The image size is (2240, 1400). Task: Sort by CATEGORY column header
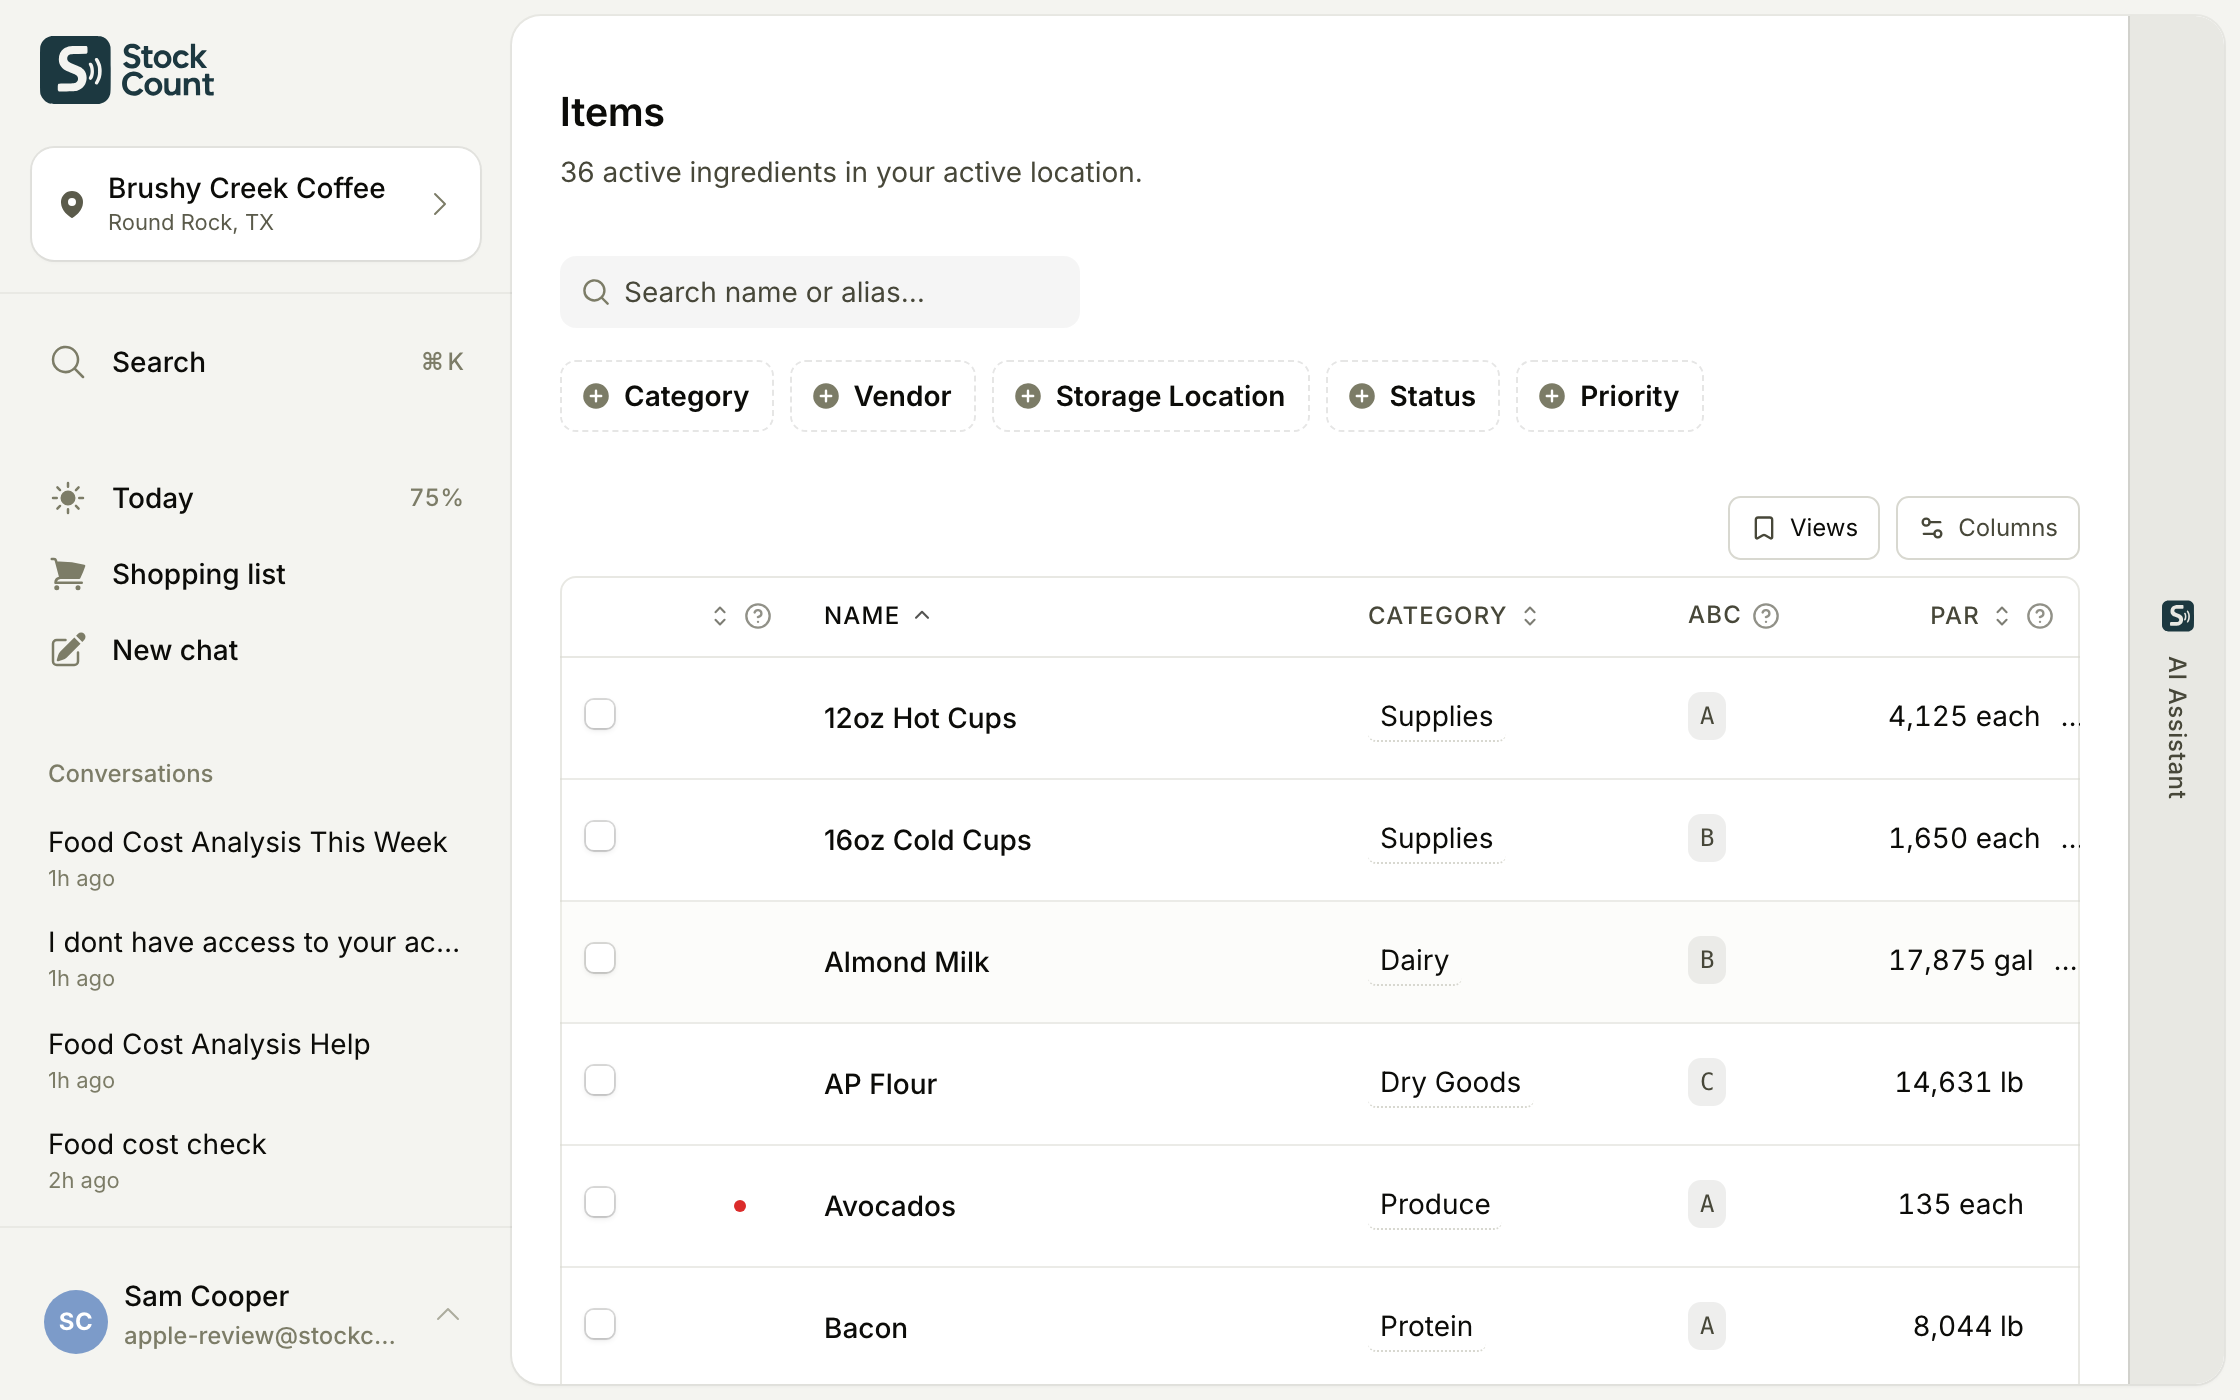click(1452, 616)
